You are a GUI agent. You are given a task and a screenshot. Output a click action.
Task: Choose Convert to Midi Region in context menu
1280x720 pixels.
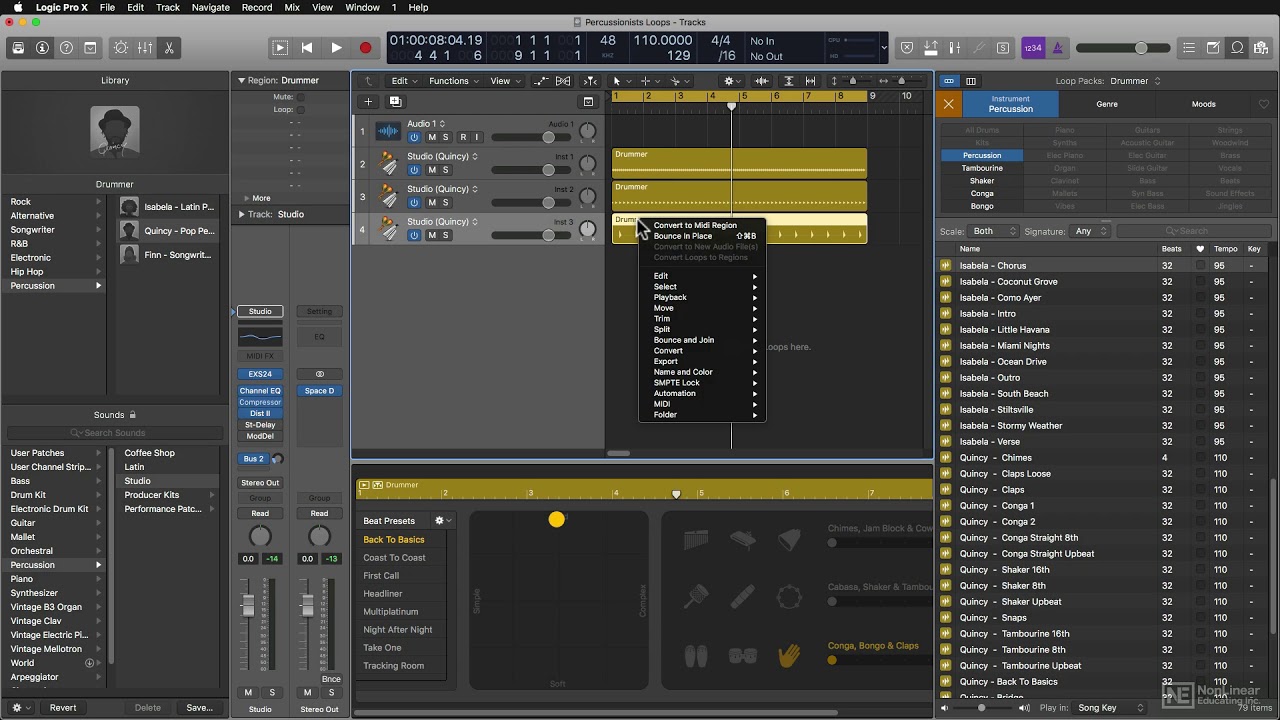702,225
